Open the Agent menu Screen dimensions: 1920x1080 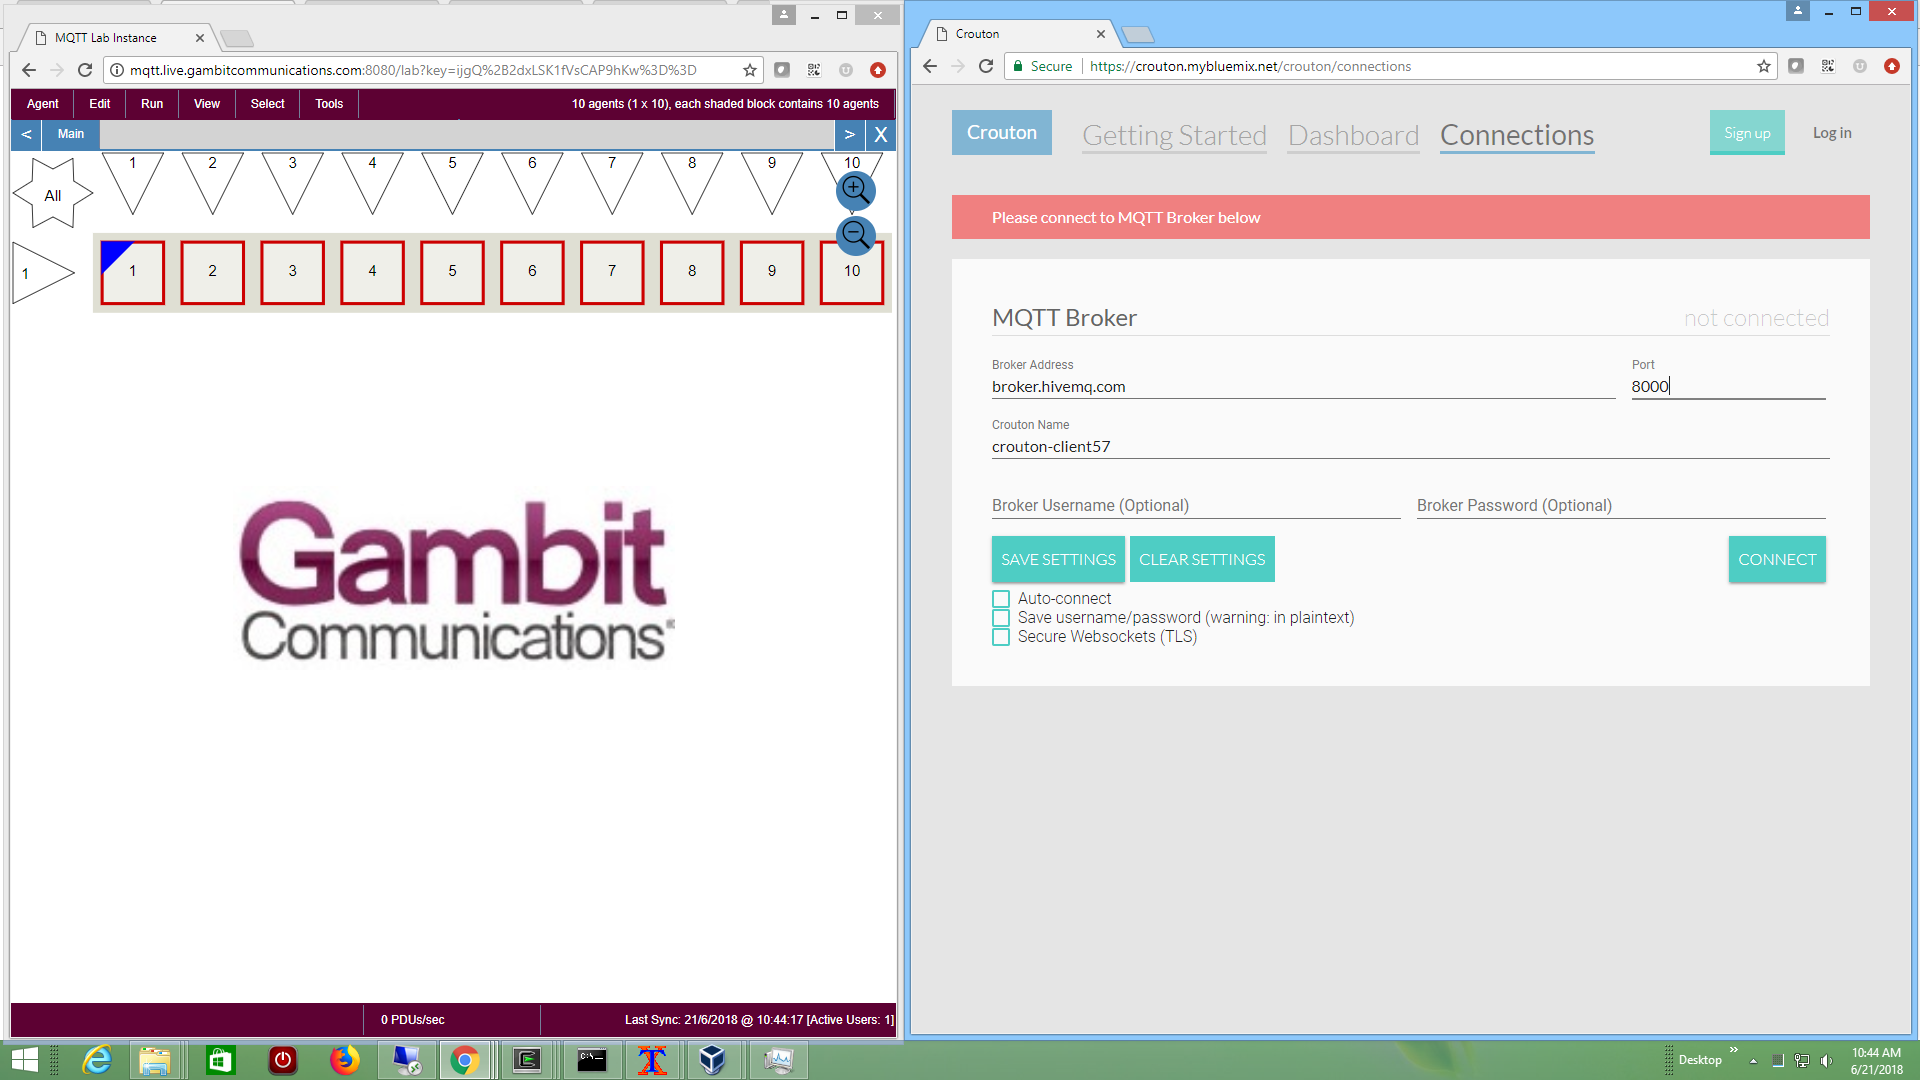[x=43, y=104]
